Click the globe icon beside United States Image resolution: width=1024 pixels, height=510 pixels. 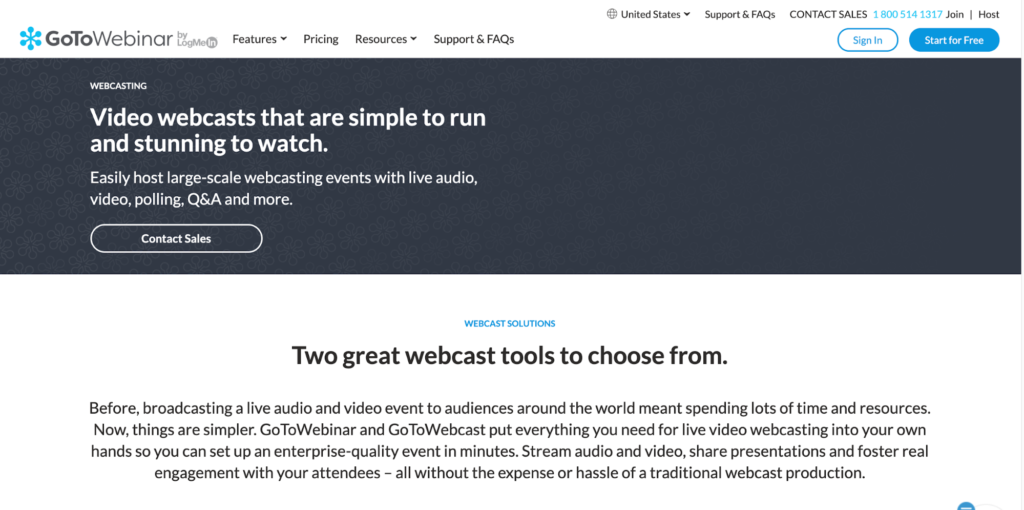(612, 14)
